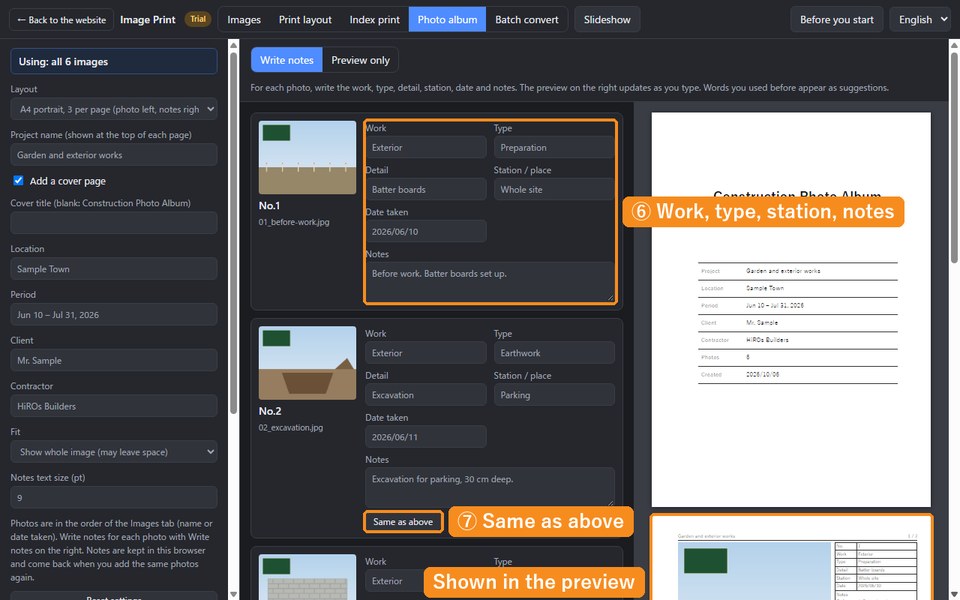Image resolution: width=960 pixels, height=600 pixels.
Task: Expand the English language dropdown
Action: (921, 20)
